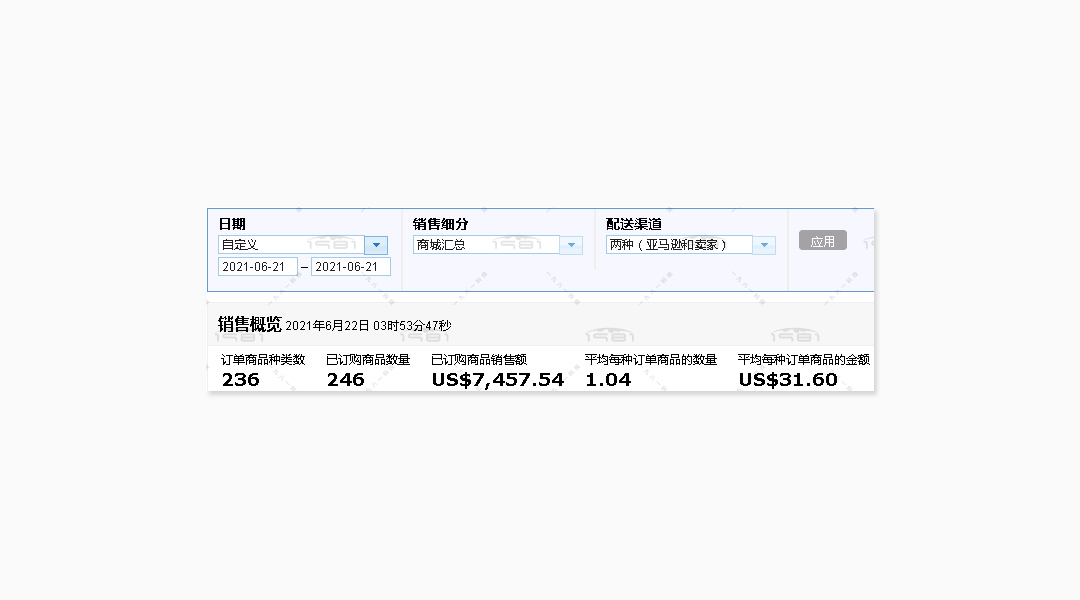The image size is (1080, 600).
Task: Click the end date field after the dash
Action: (x=351, y=267)
